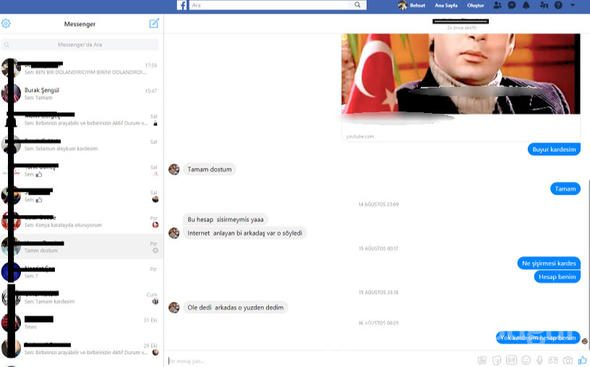590x367 pixels.
Task: Start a new message with compose icon
Action: tap(154, 23)
